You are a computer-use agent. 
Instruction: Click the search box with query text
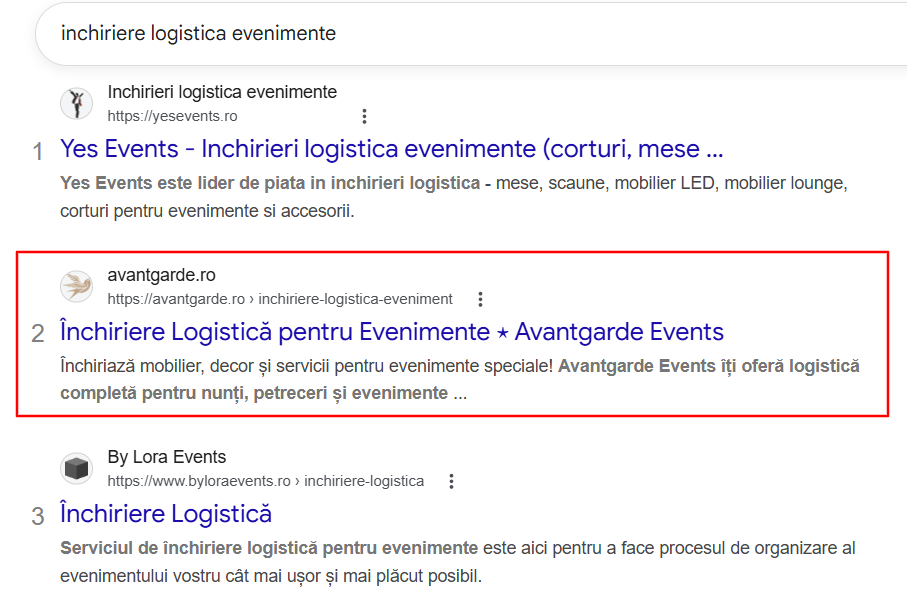[x=471, y=34]
